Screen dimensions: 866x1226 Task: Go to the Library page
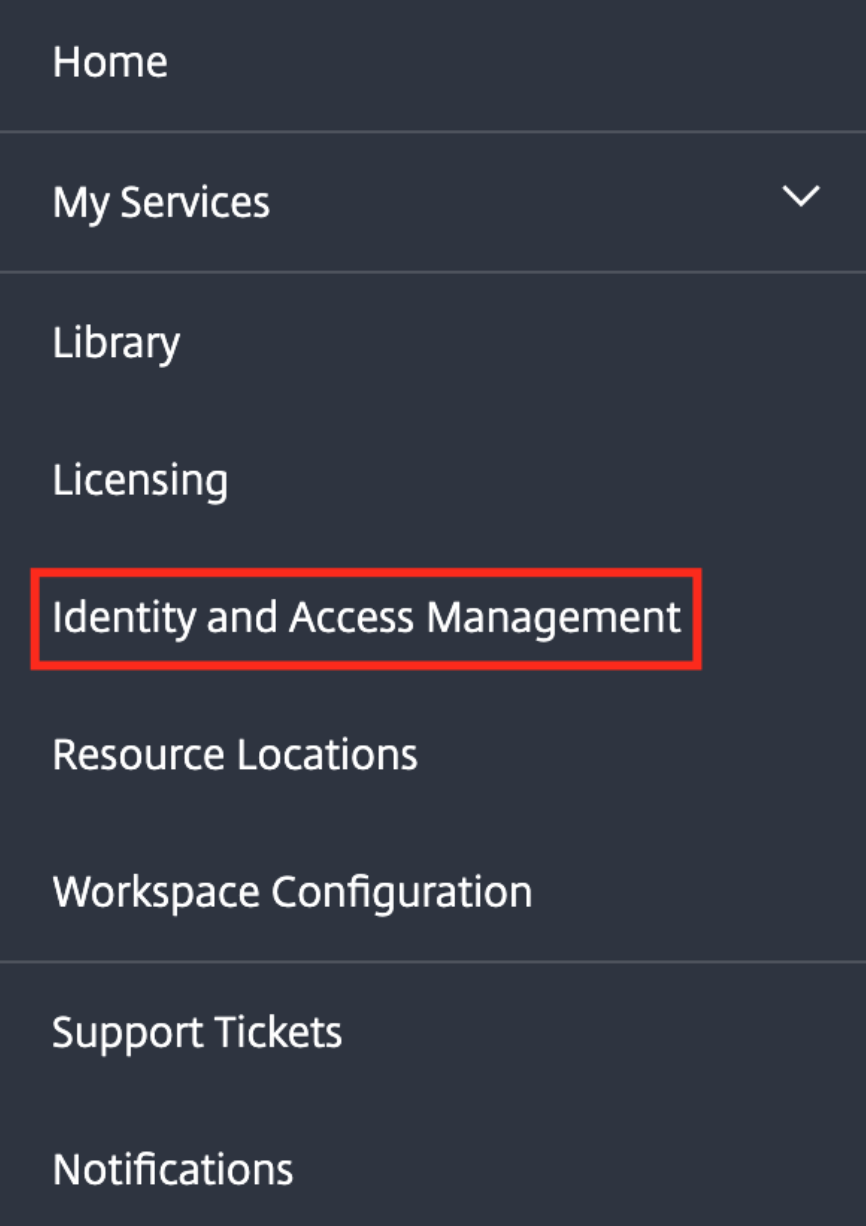[x=116, y=343]
